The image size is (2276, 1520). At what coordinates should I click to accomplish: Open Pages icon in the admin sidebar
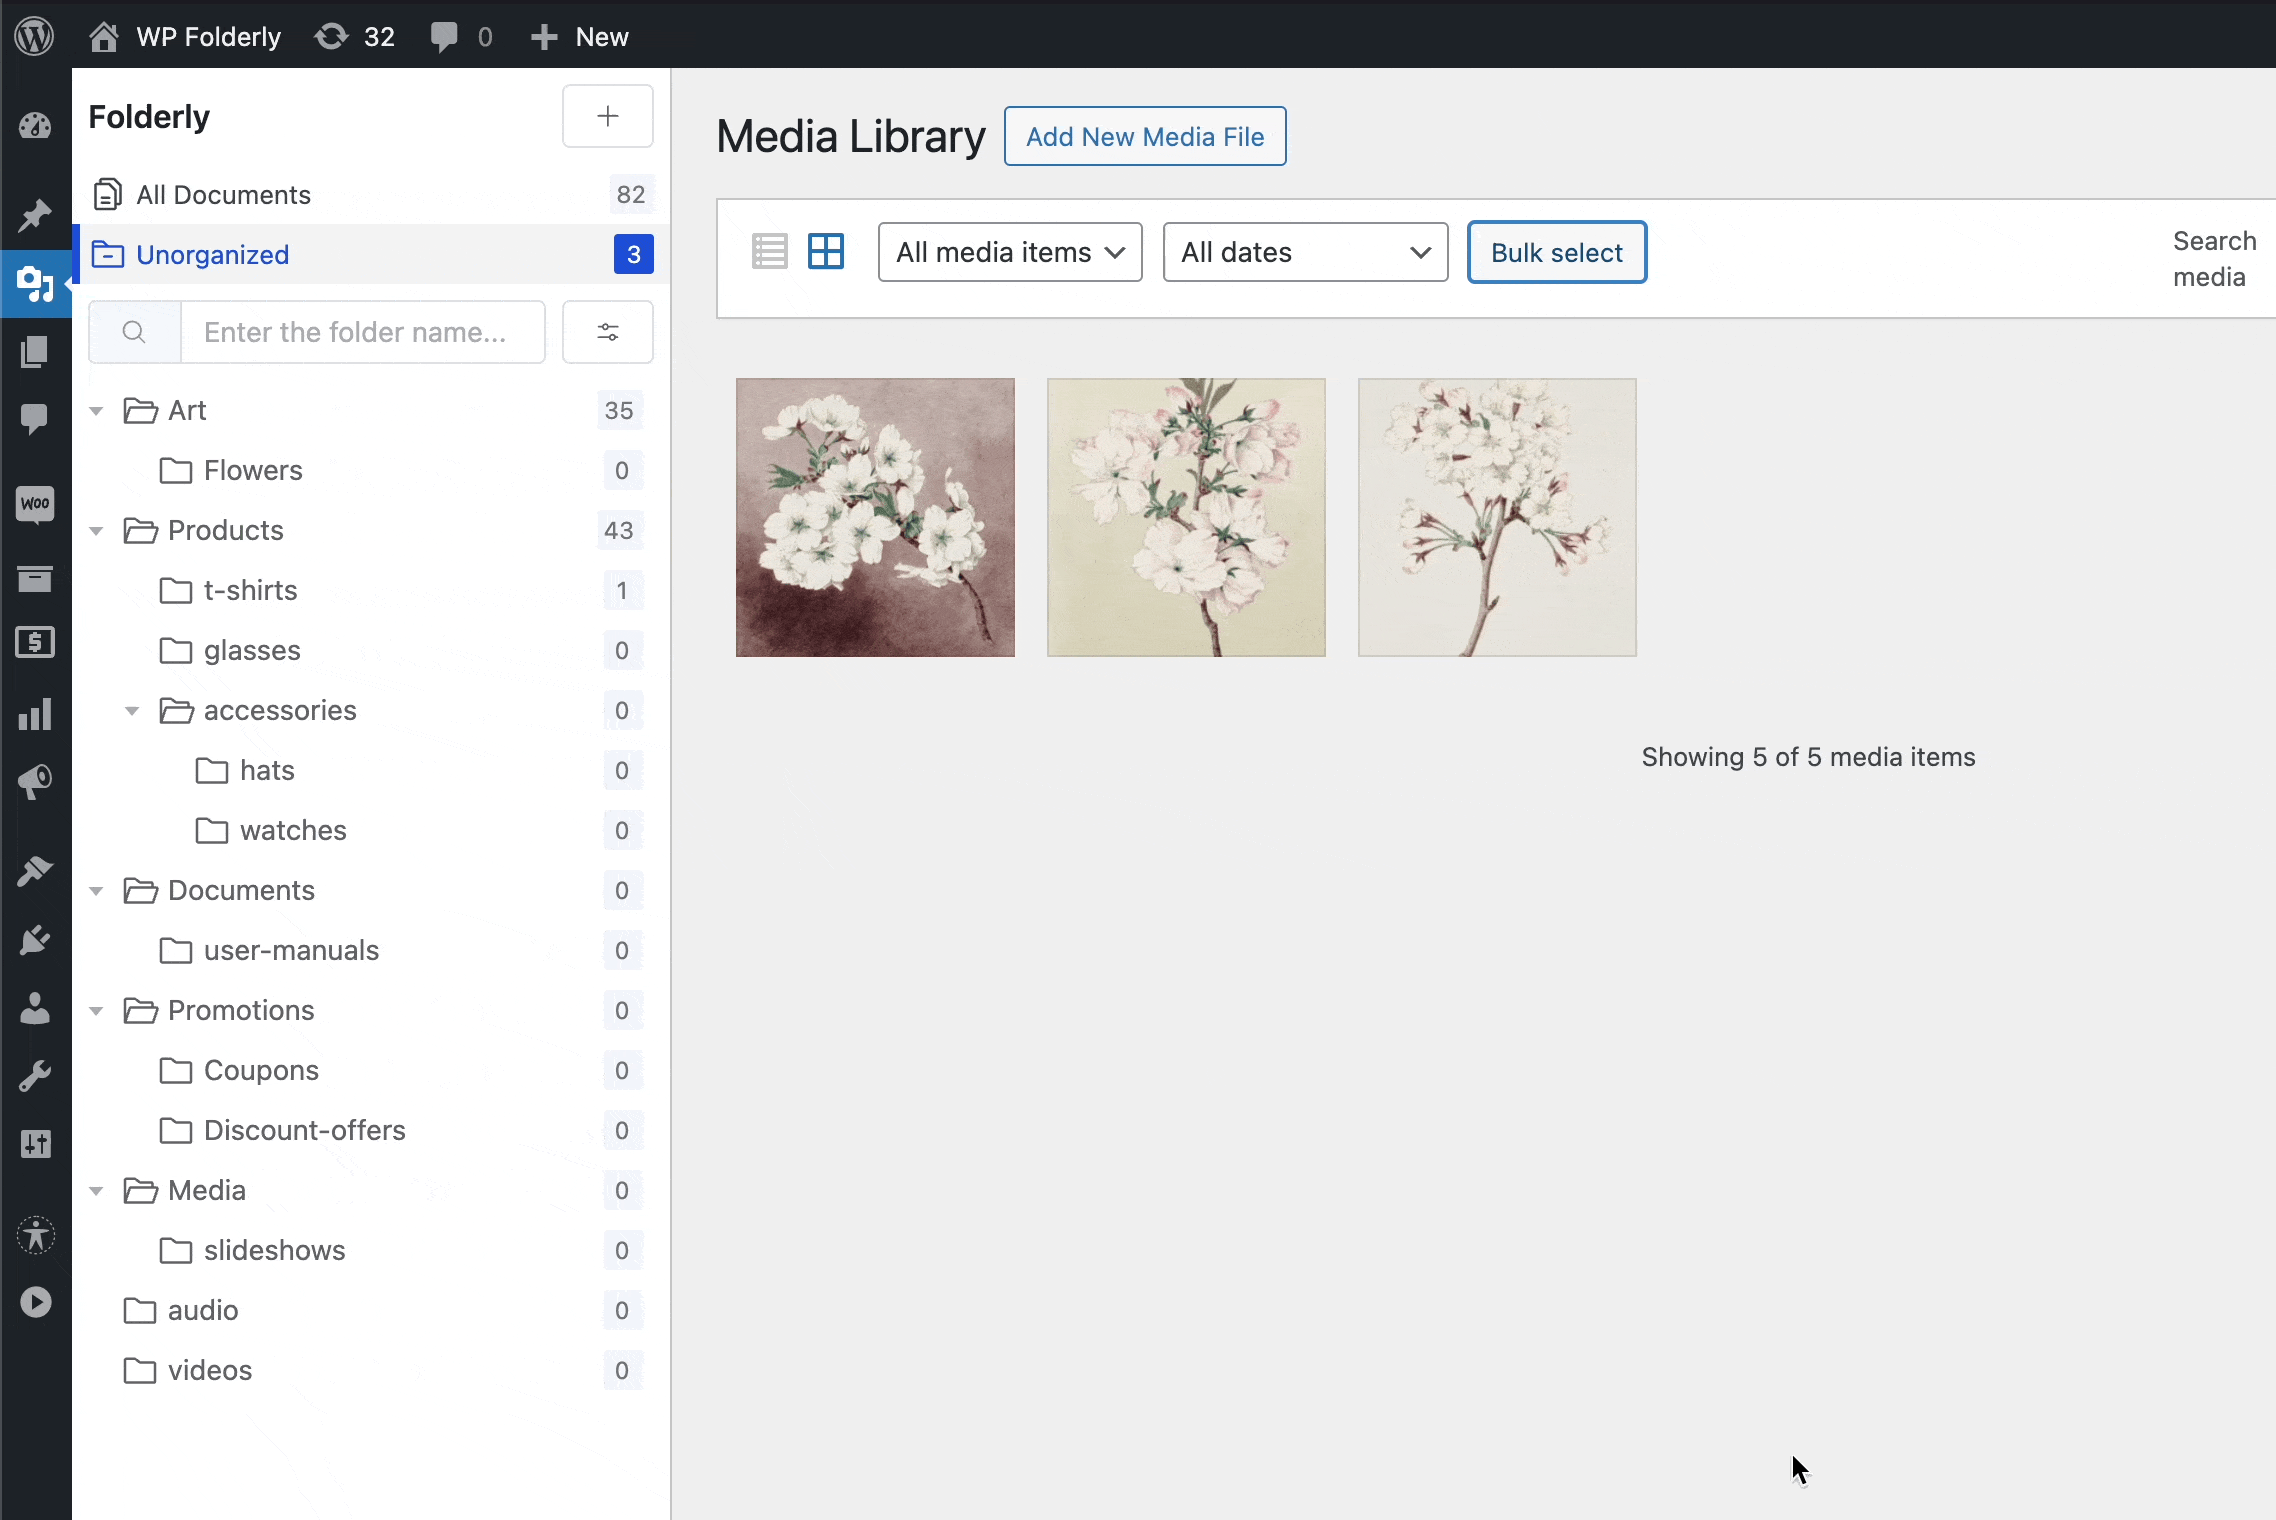[x=35, y=352]
